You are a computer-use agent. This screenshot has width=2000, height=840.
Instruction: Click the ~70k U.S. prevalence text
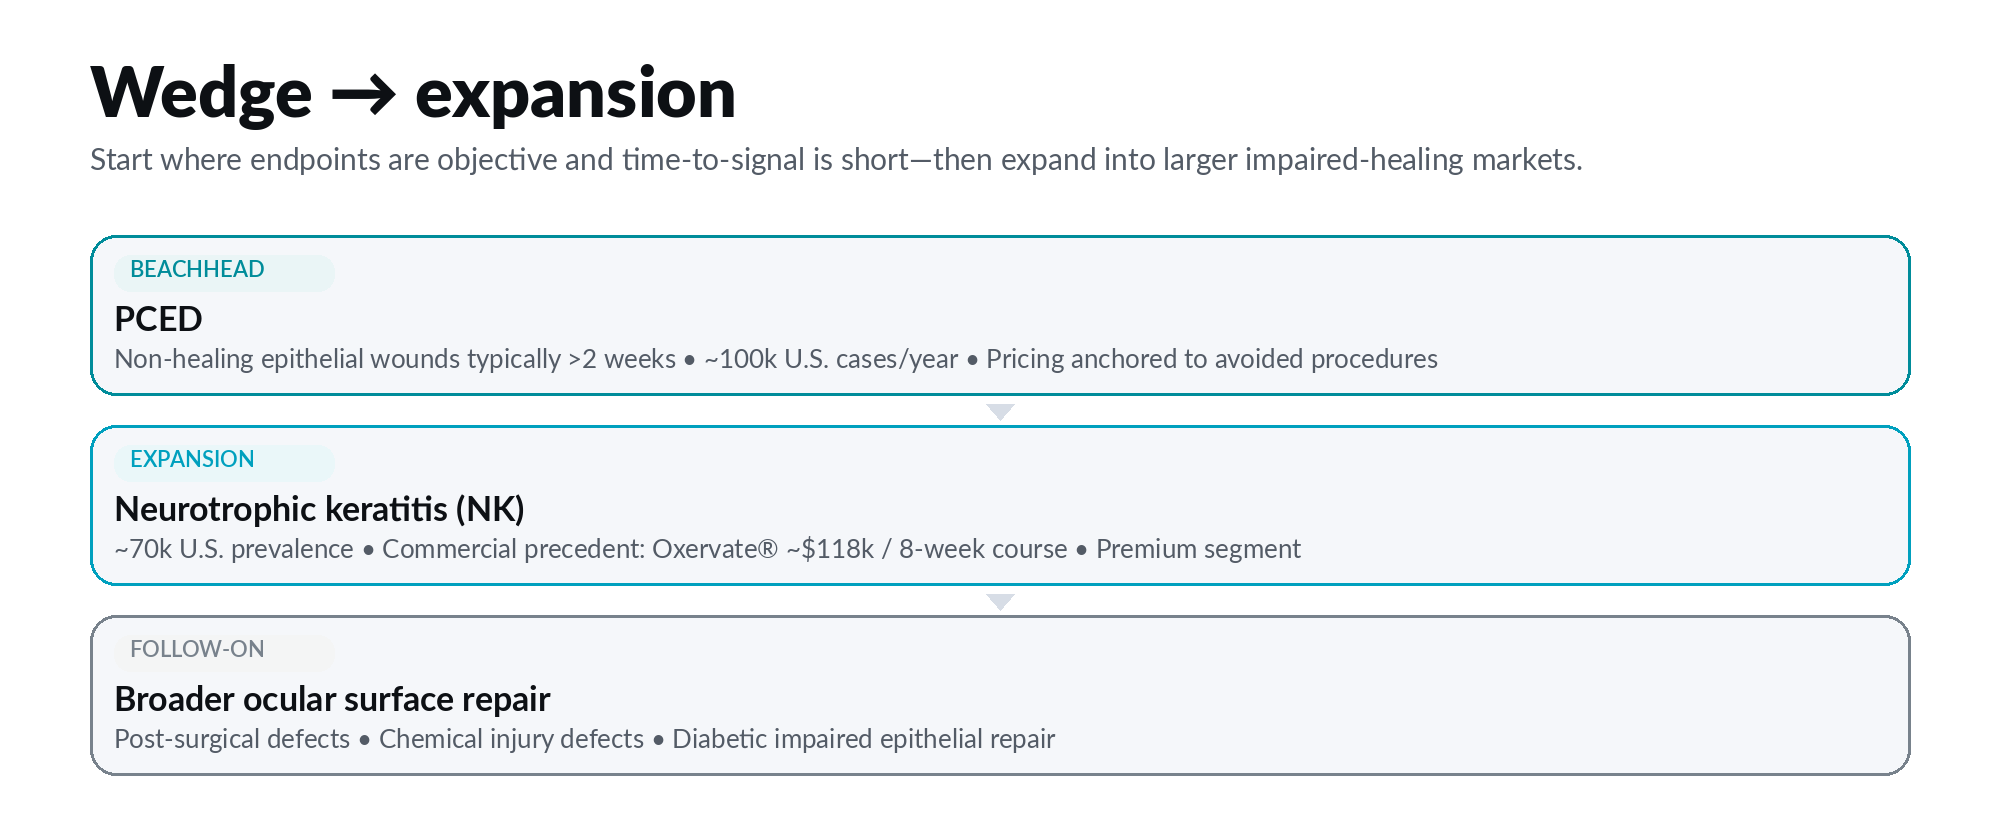[234, 549]
